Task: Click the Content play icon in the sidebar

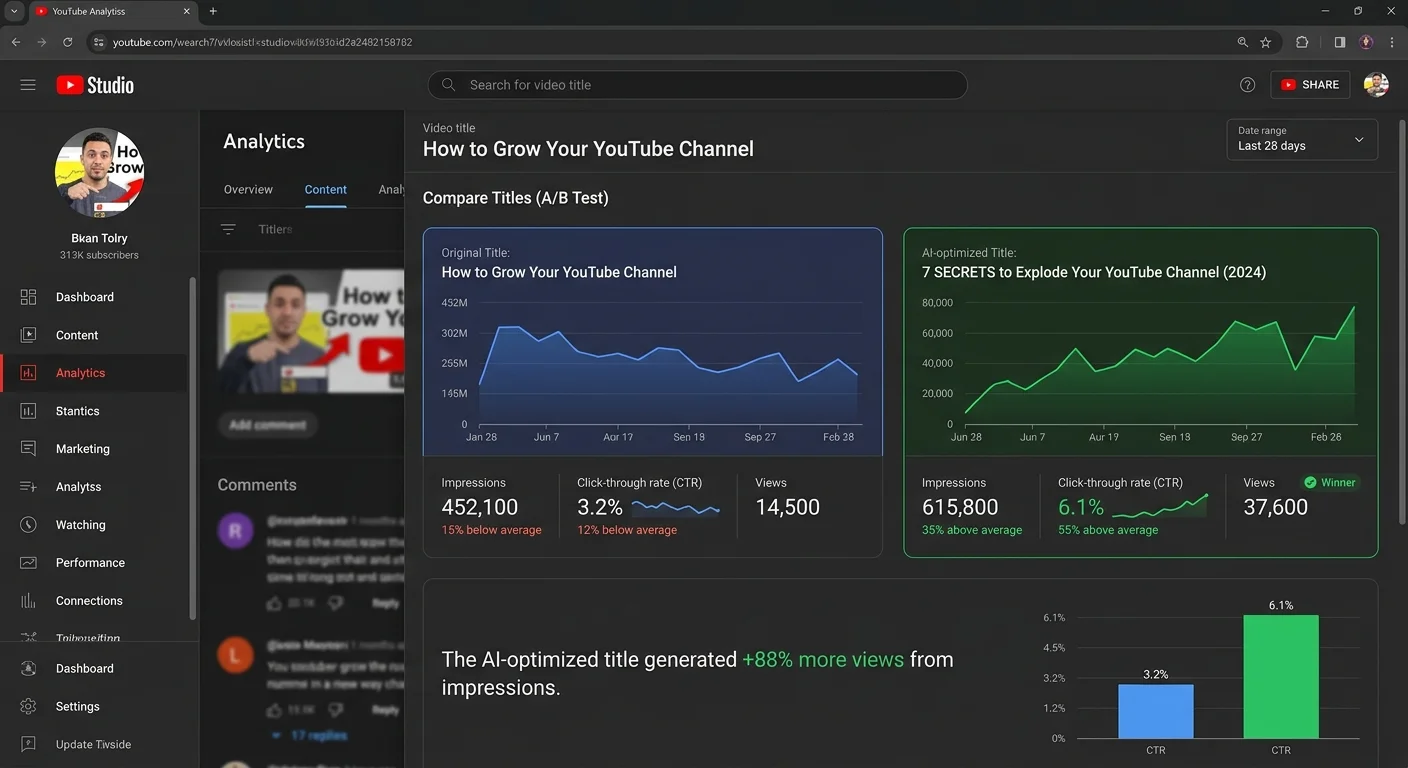Action: 28,335
